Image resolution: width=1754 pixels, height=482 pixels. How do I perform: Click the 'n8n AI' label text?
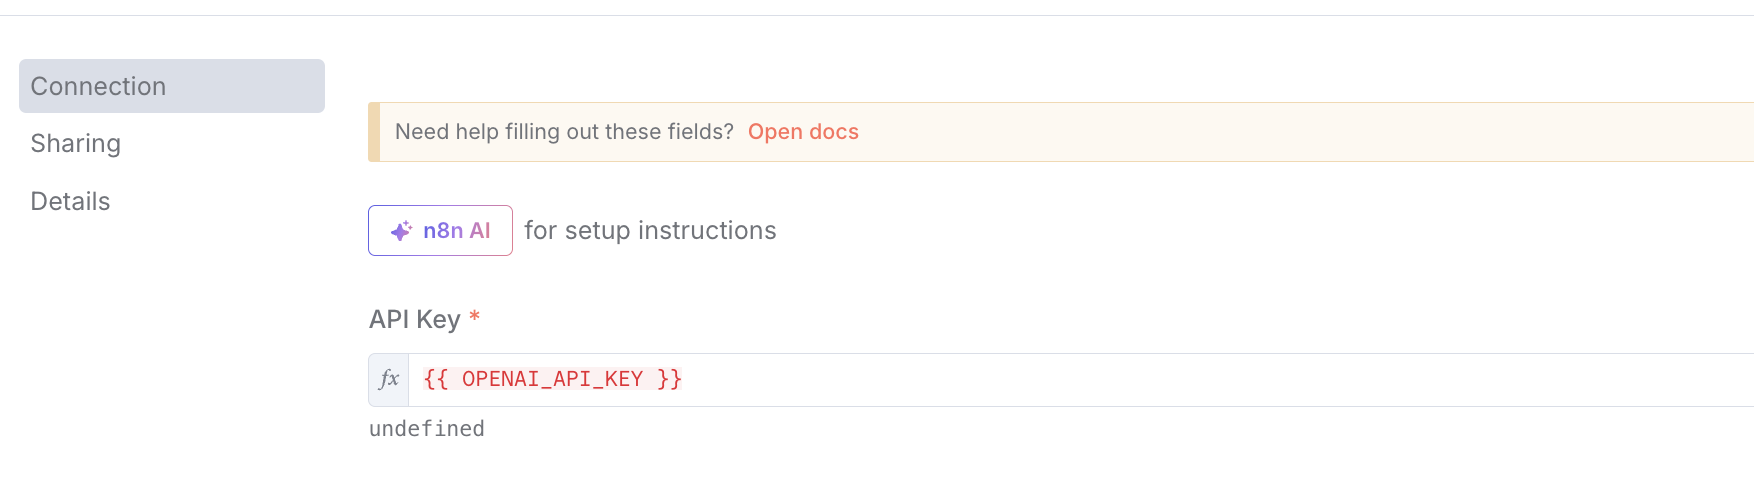[457, 231]
